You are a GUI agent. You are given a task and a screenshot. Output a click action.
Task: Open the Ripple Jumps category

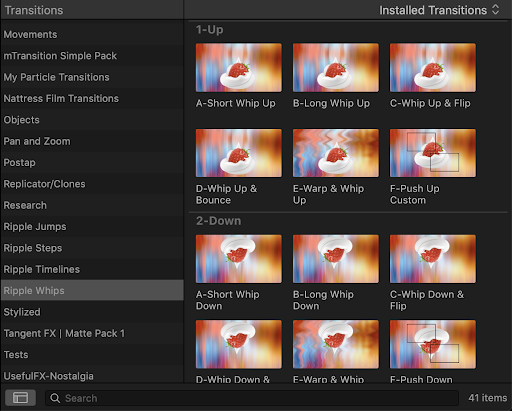pos(92,226)
